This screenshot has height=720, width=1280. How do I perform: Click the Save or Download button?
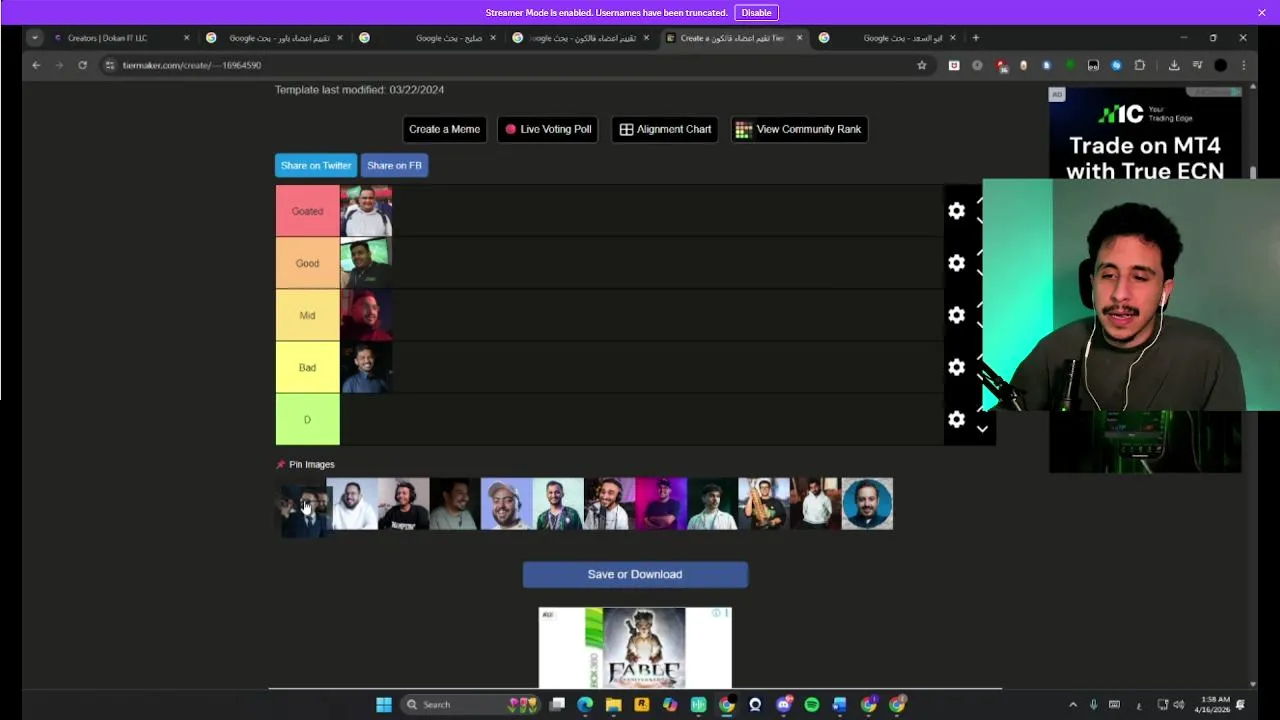click(635, 574)
